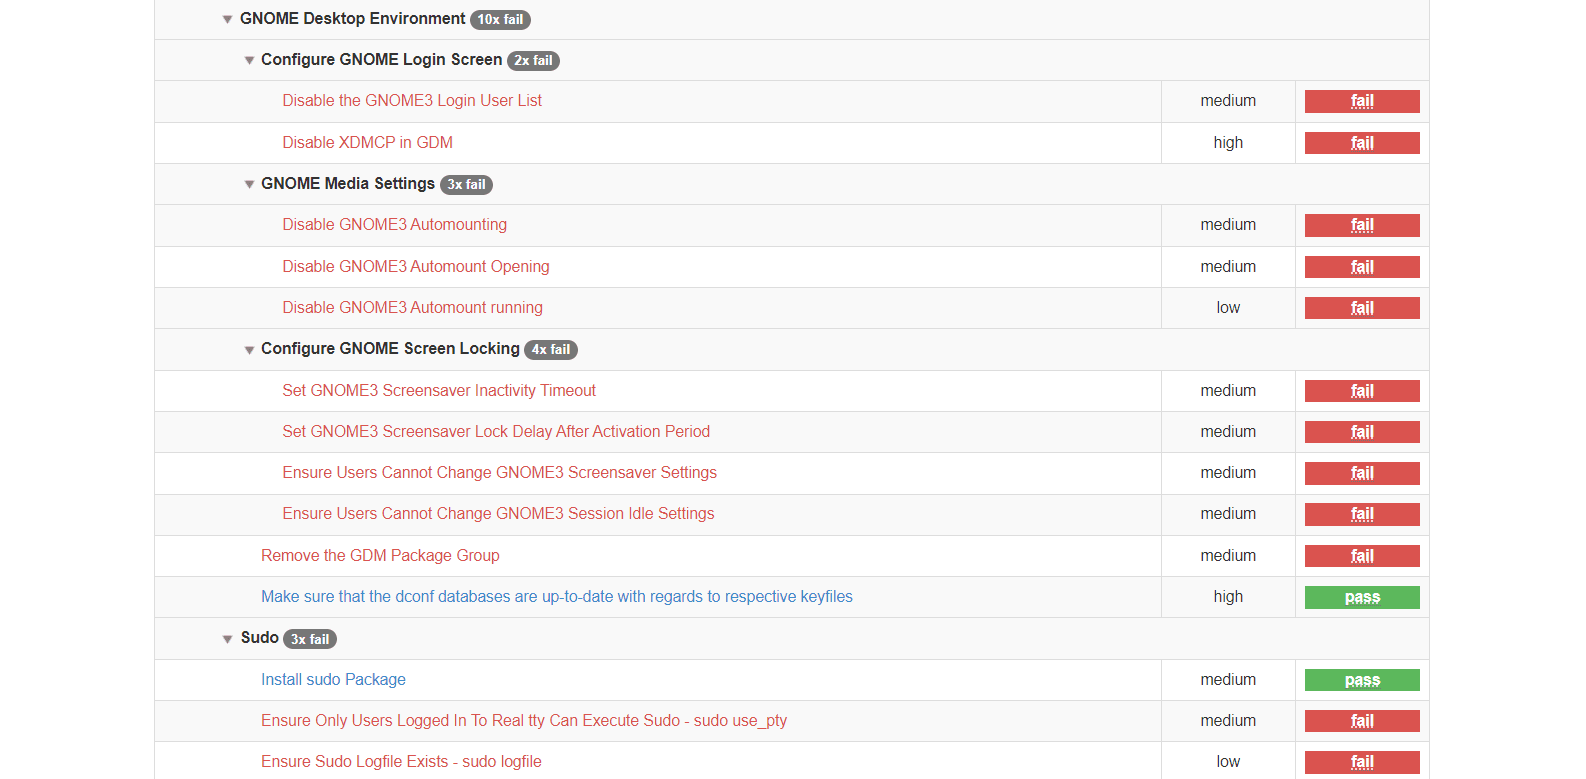
Task: Open Disable GNOME3 Automount Opening rule
Action: pos(415,267)
